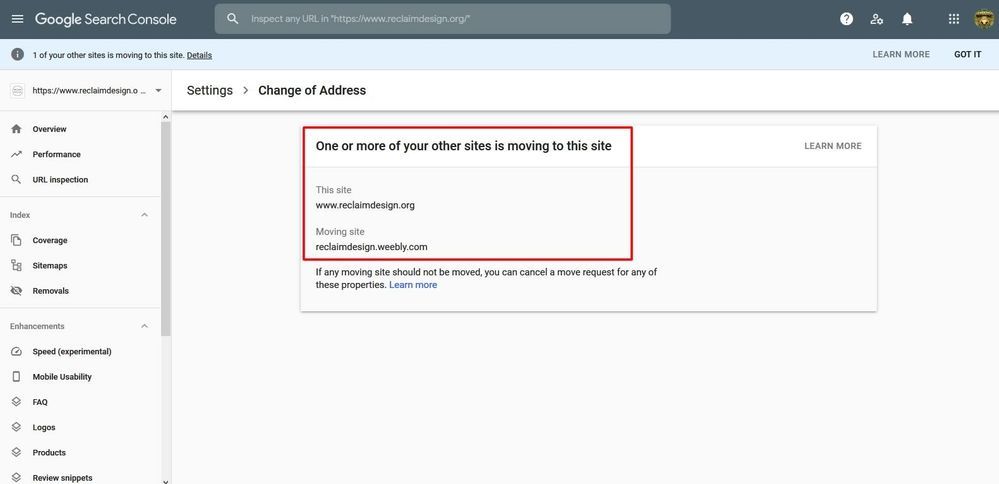Open the FAQ enhancement report
The height and width of the screenshot is (484, 999).
tap(40, 402)
